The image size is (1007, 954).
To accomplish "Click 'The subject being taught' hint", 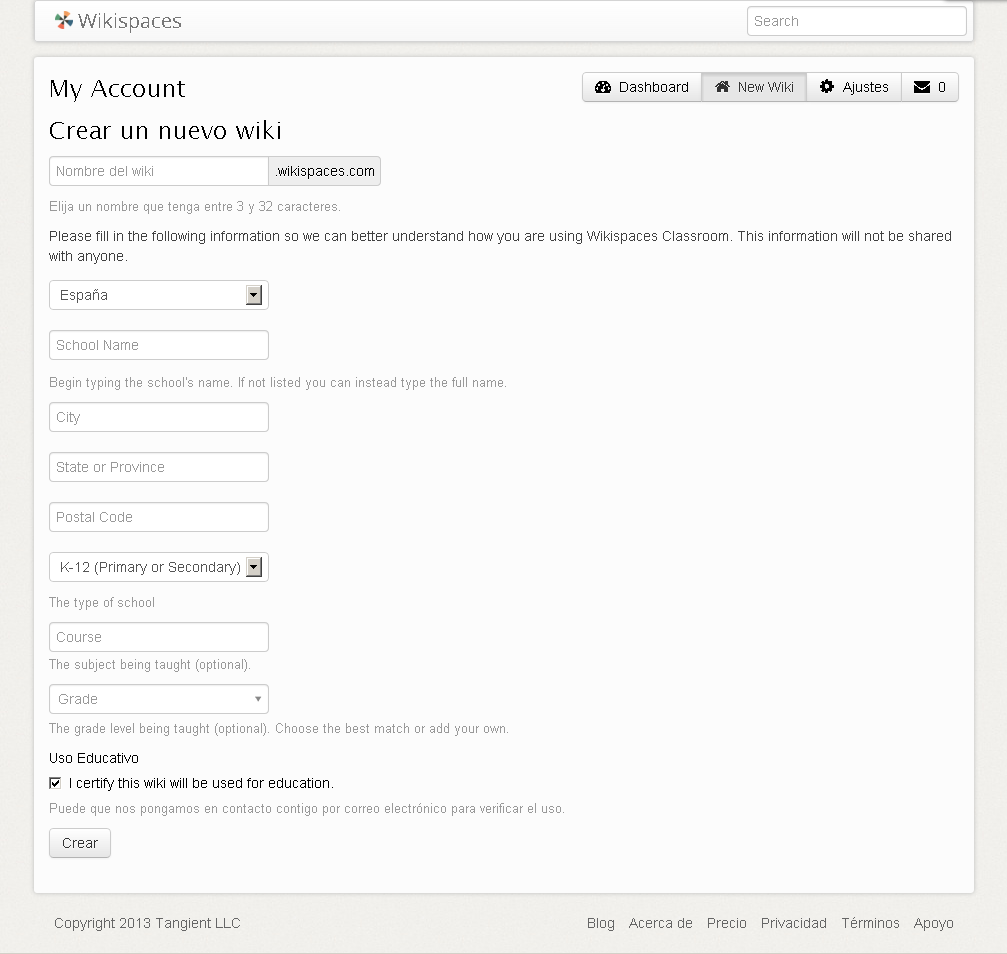I will pos(150,664).
